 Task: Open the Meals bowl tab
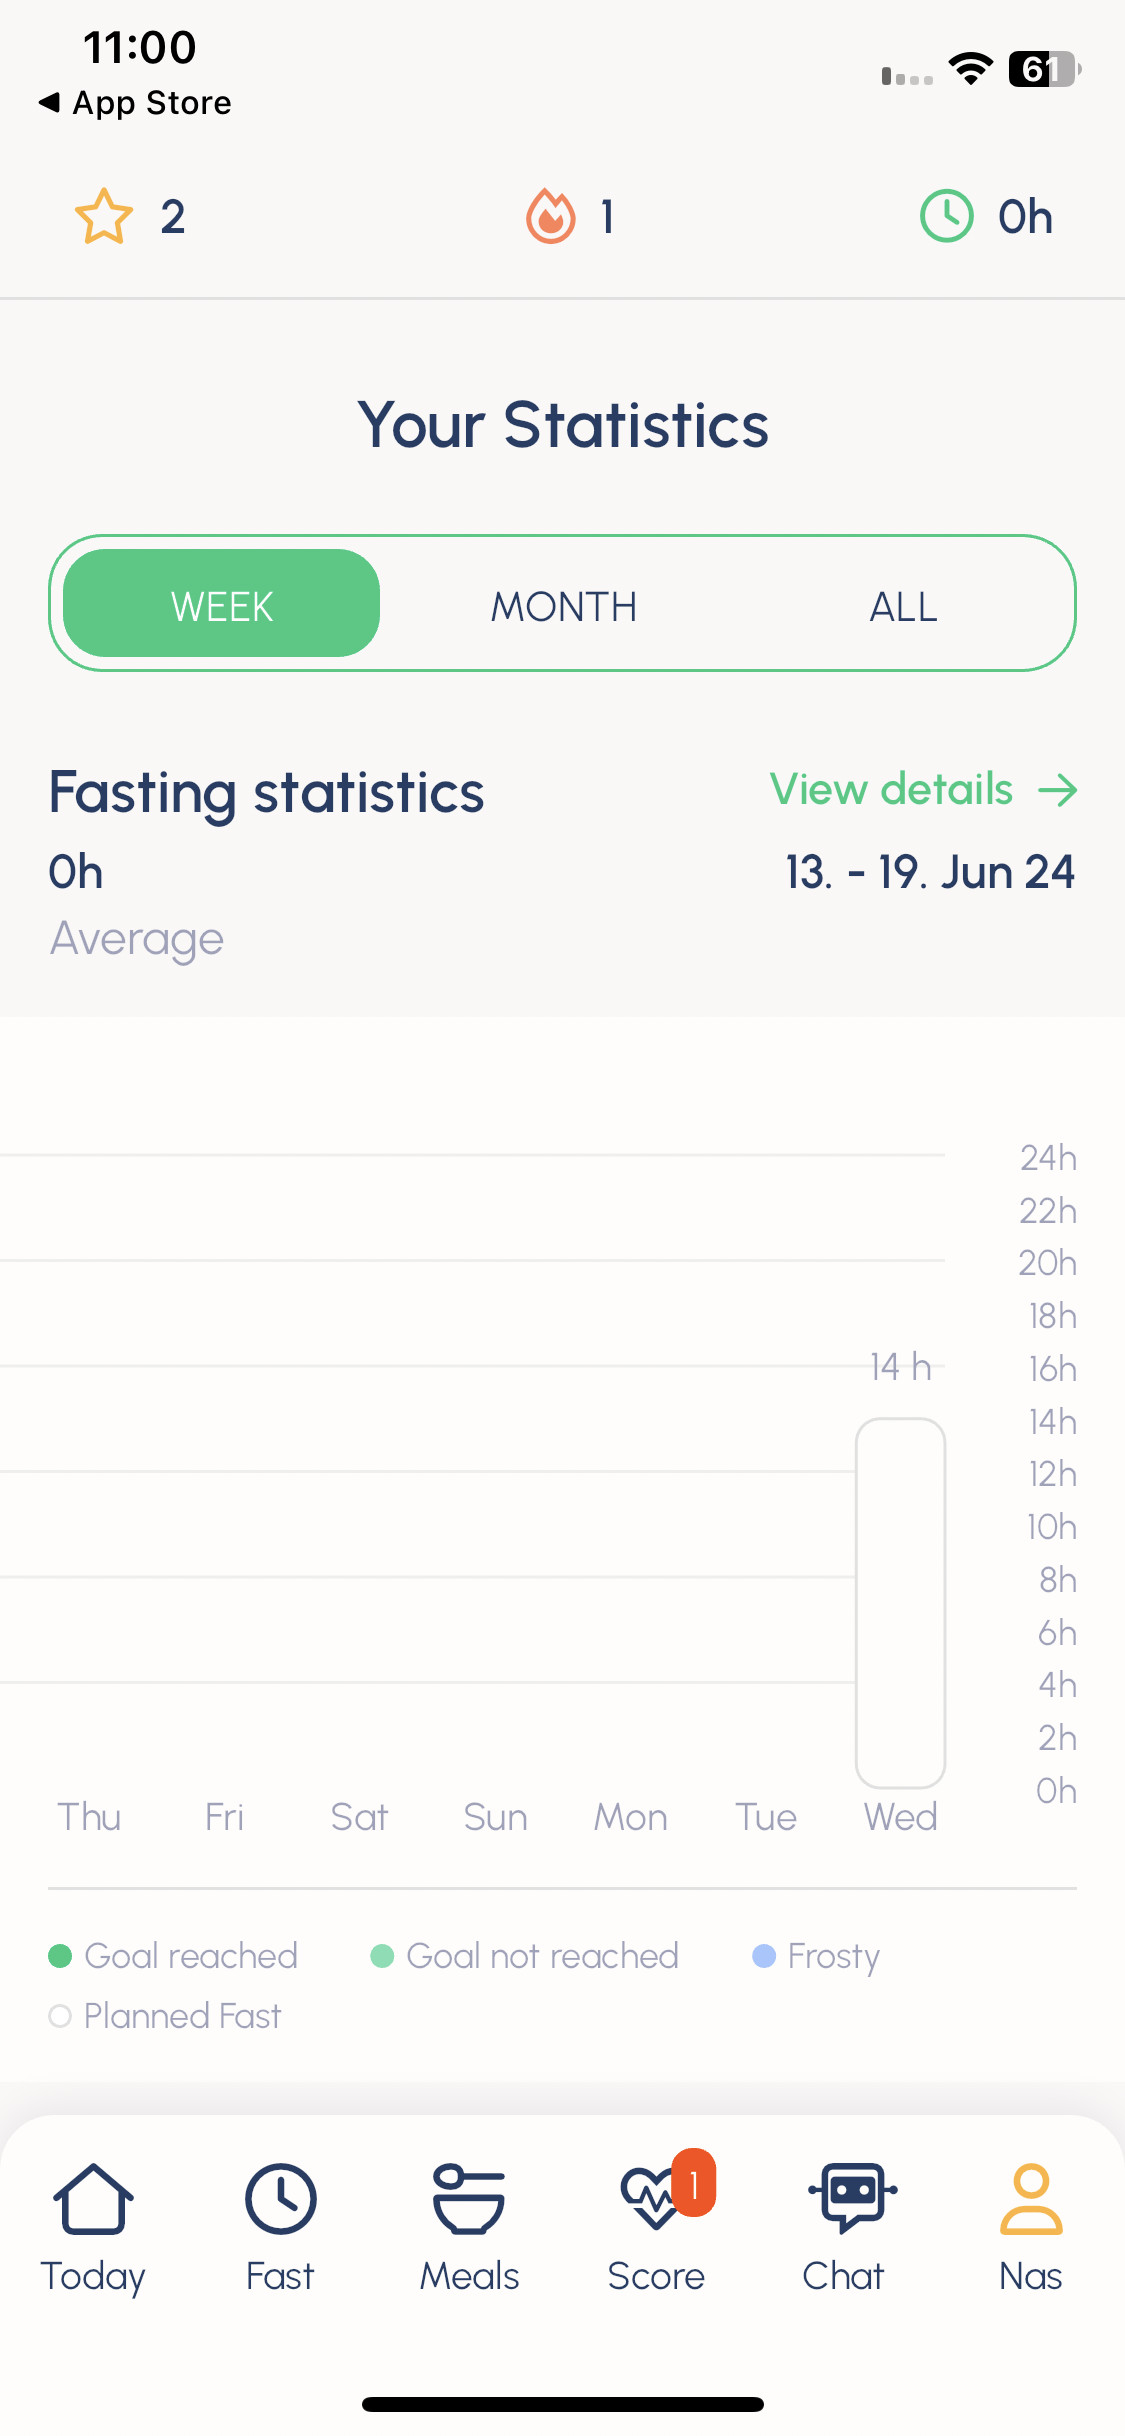click(x=469, y=2227)
